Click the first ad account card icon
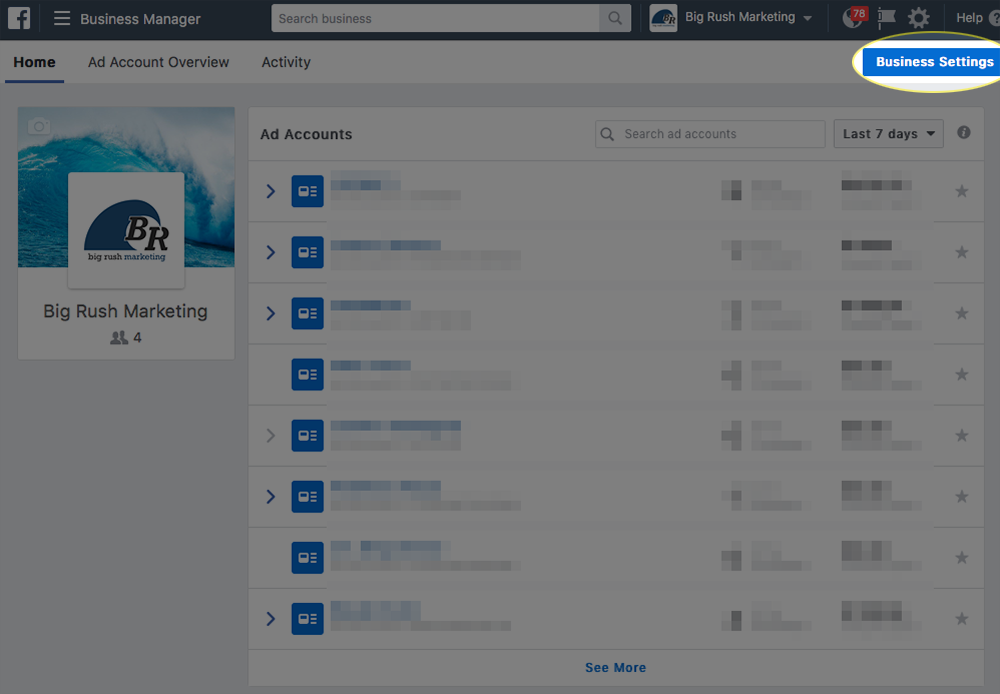Viewport: 1000px width, 694px height. point(307,191)
